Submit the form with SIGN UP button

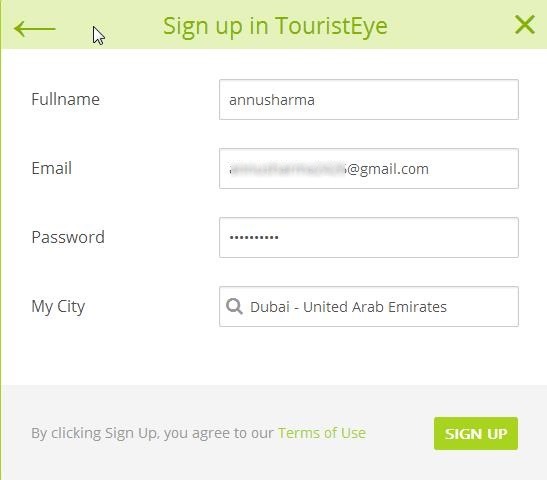coord(476,434)
